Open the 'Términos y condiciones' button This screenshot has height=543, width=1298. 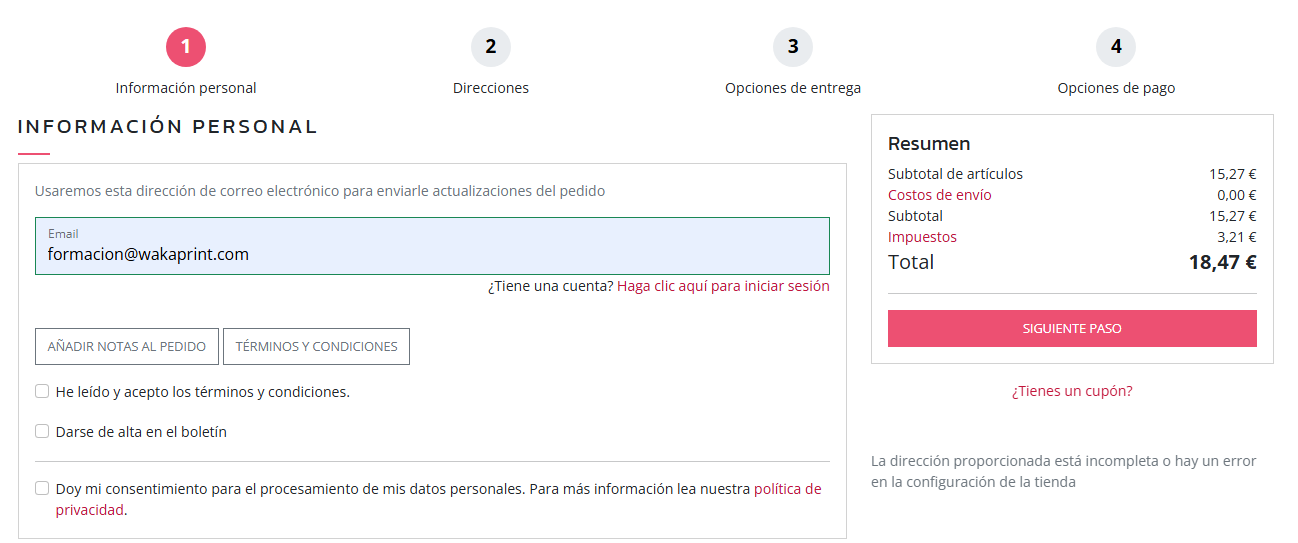[316, 347]
